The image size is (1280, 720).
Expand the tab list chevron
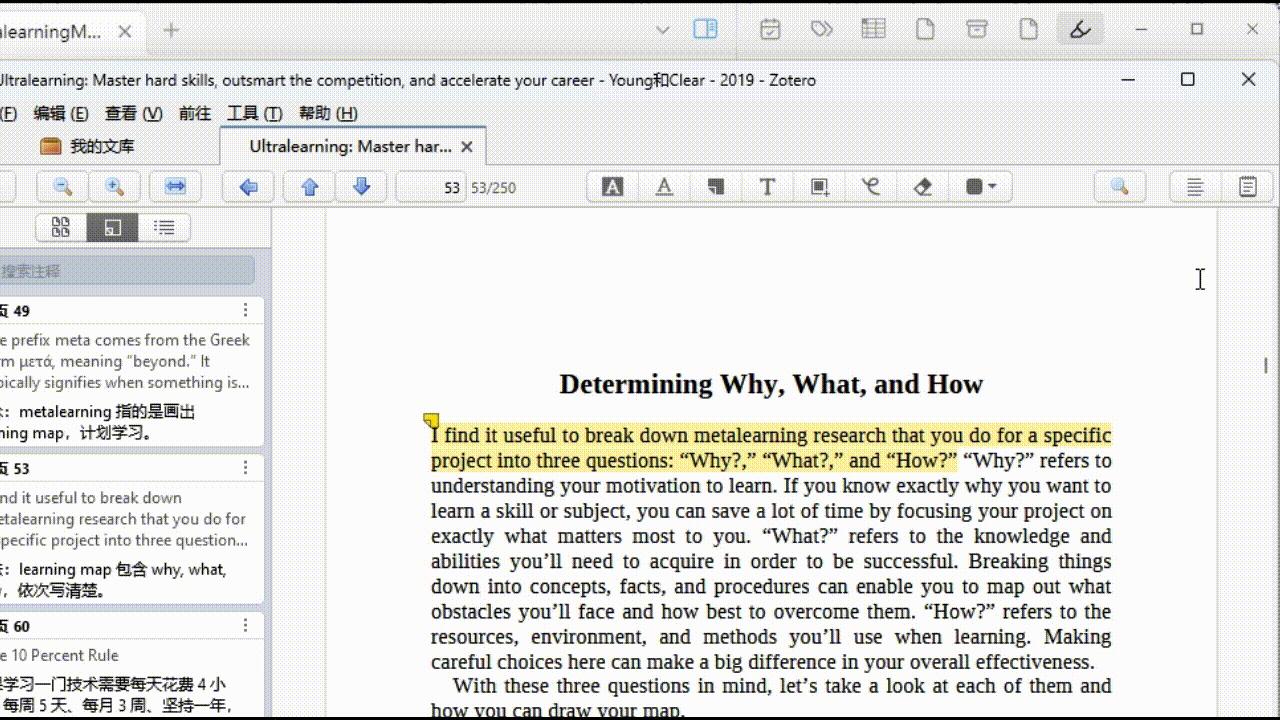662,30
